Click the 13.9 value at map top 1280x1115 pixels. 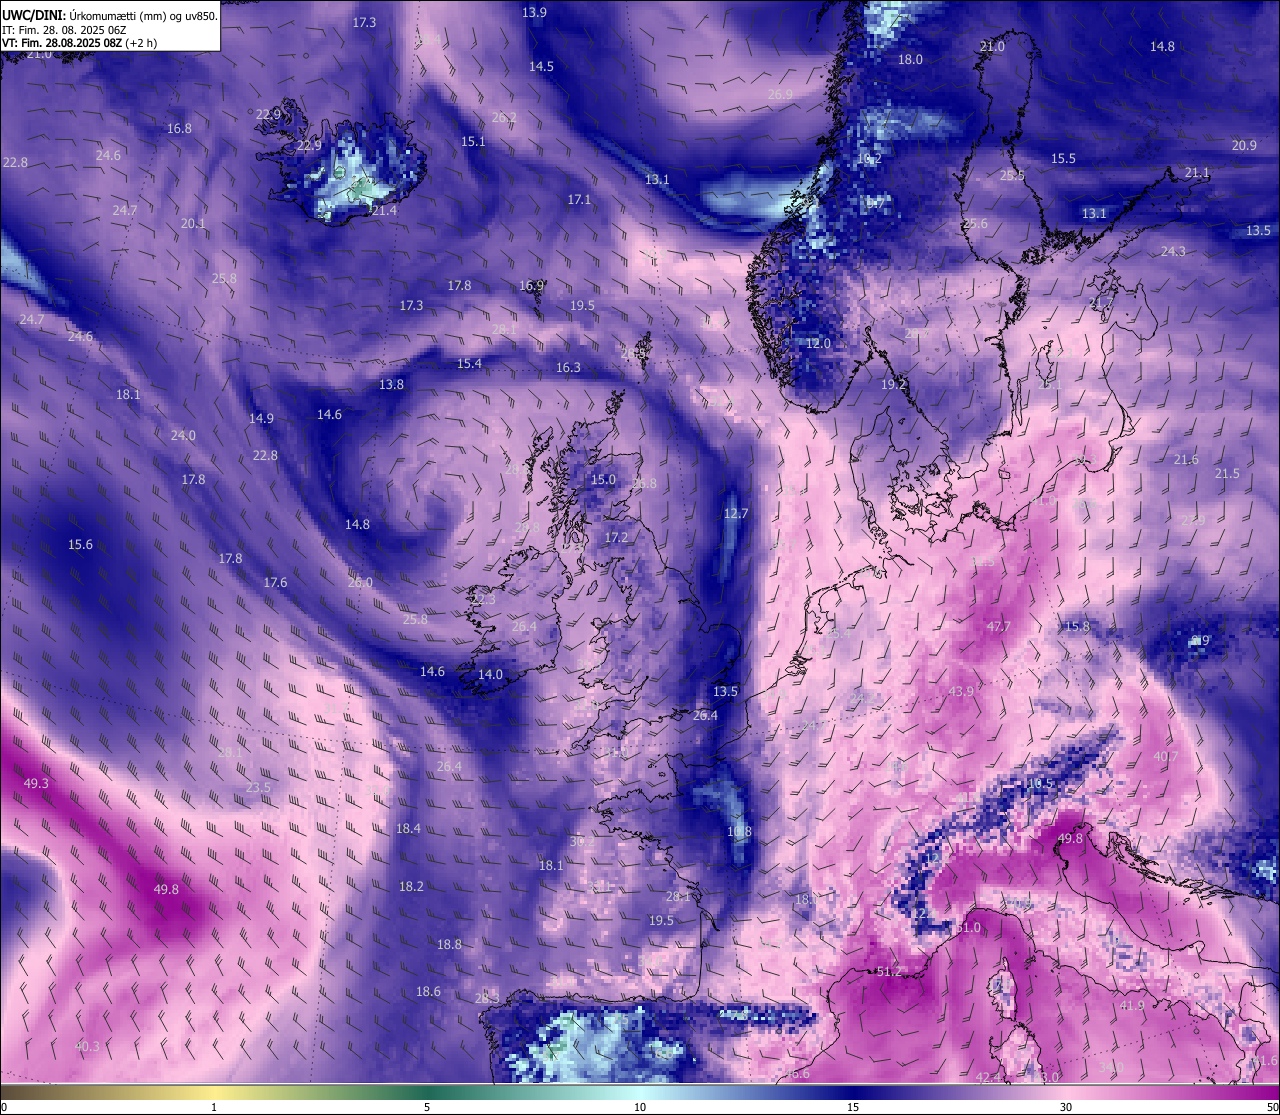click(x=535, y=12)
